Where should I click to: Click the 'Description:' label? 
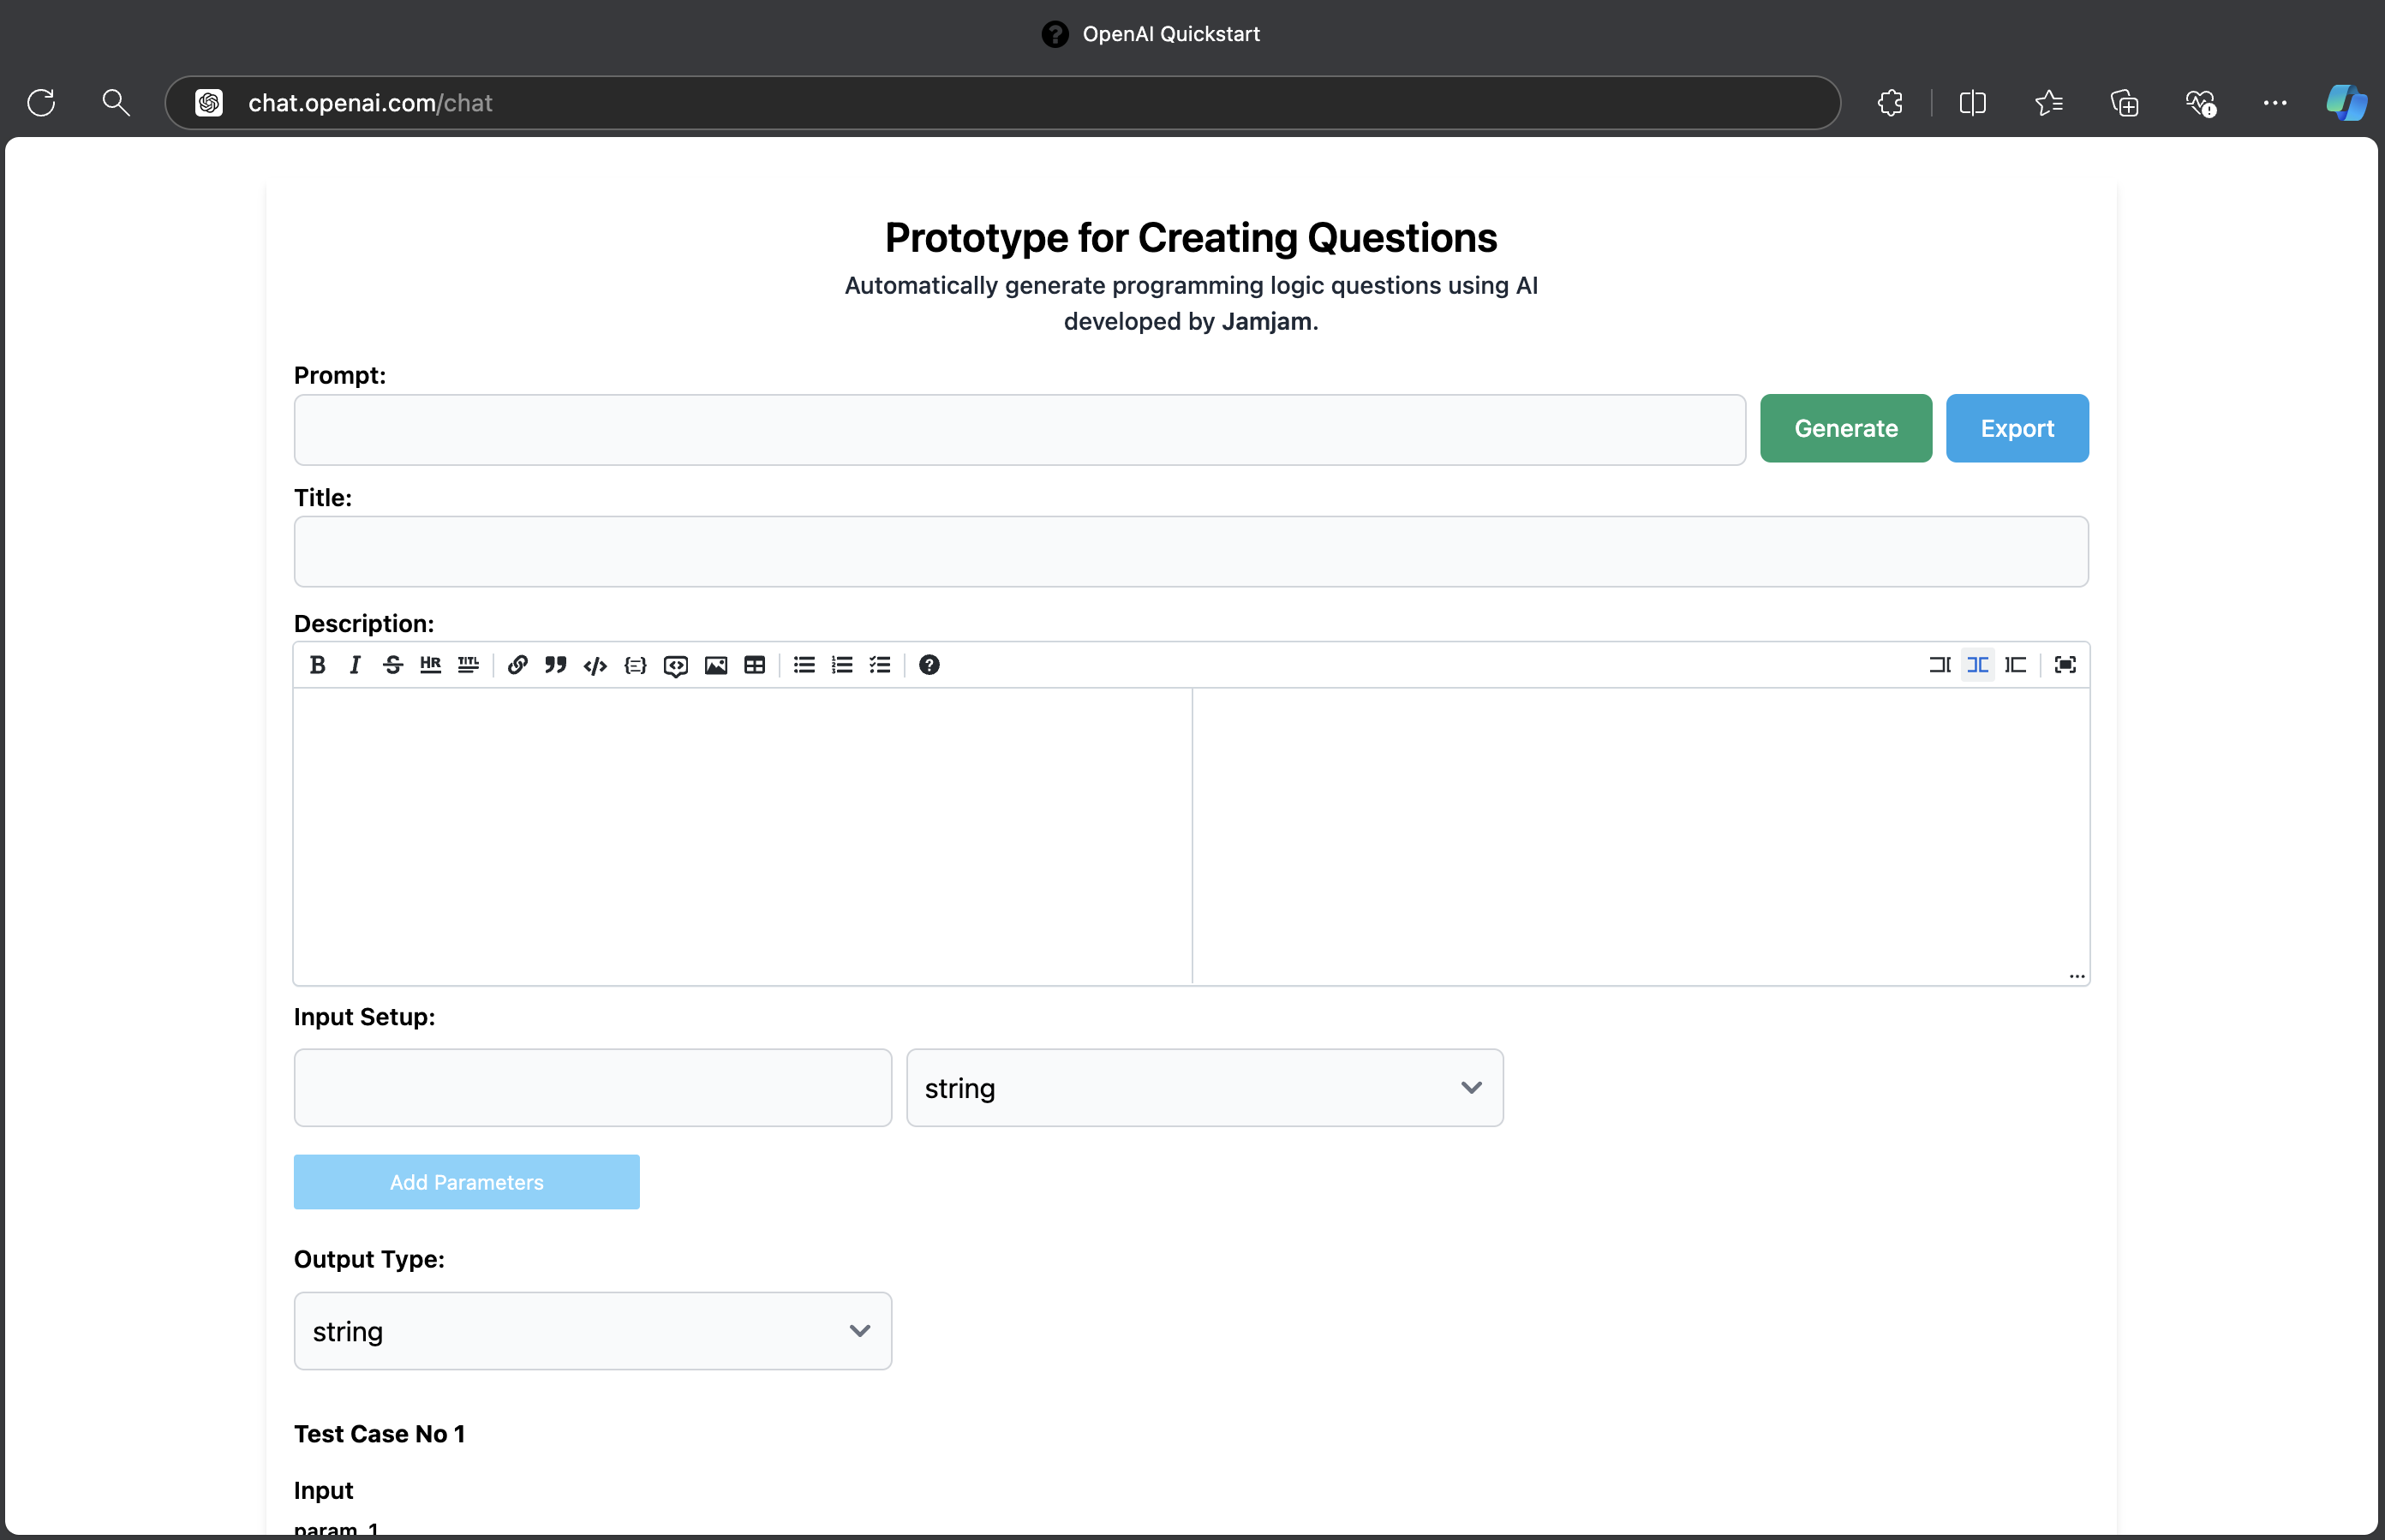[364, 624]
